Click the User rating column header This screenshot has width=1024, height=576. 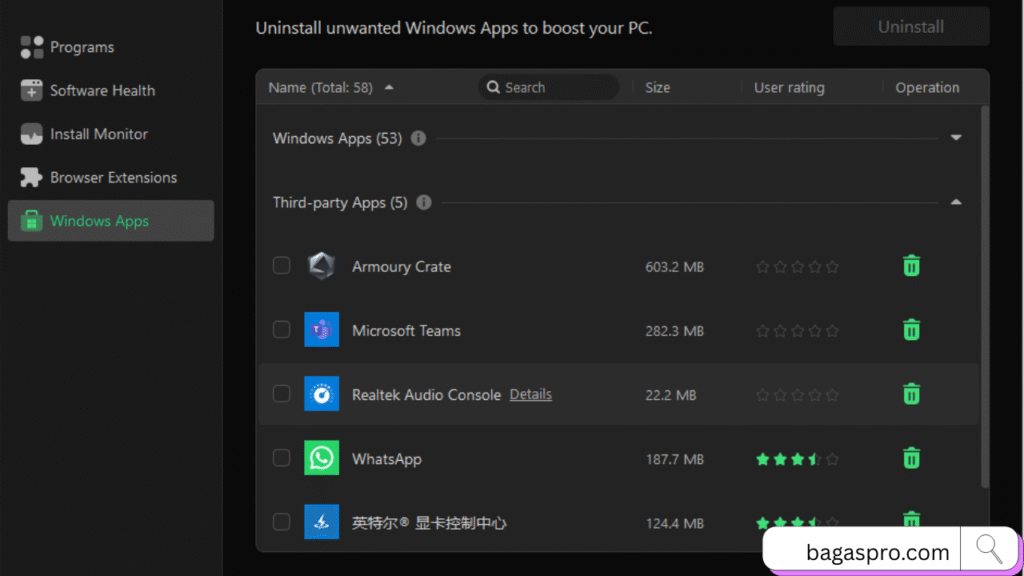coord(789,87)
